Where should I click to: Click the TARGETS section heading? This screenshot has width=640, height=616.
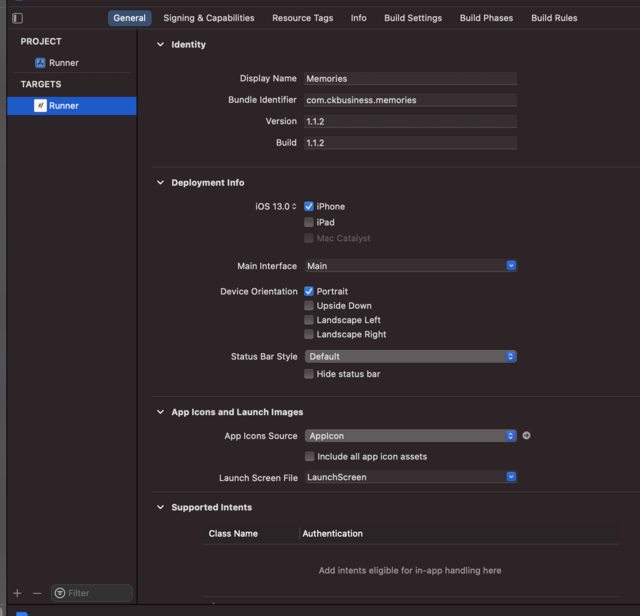pos(41,84)
